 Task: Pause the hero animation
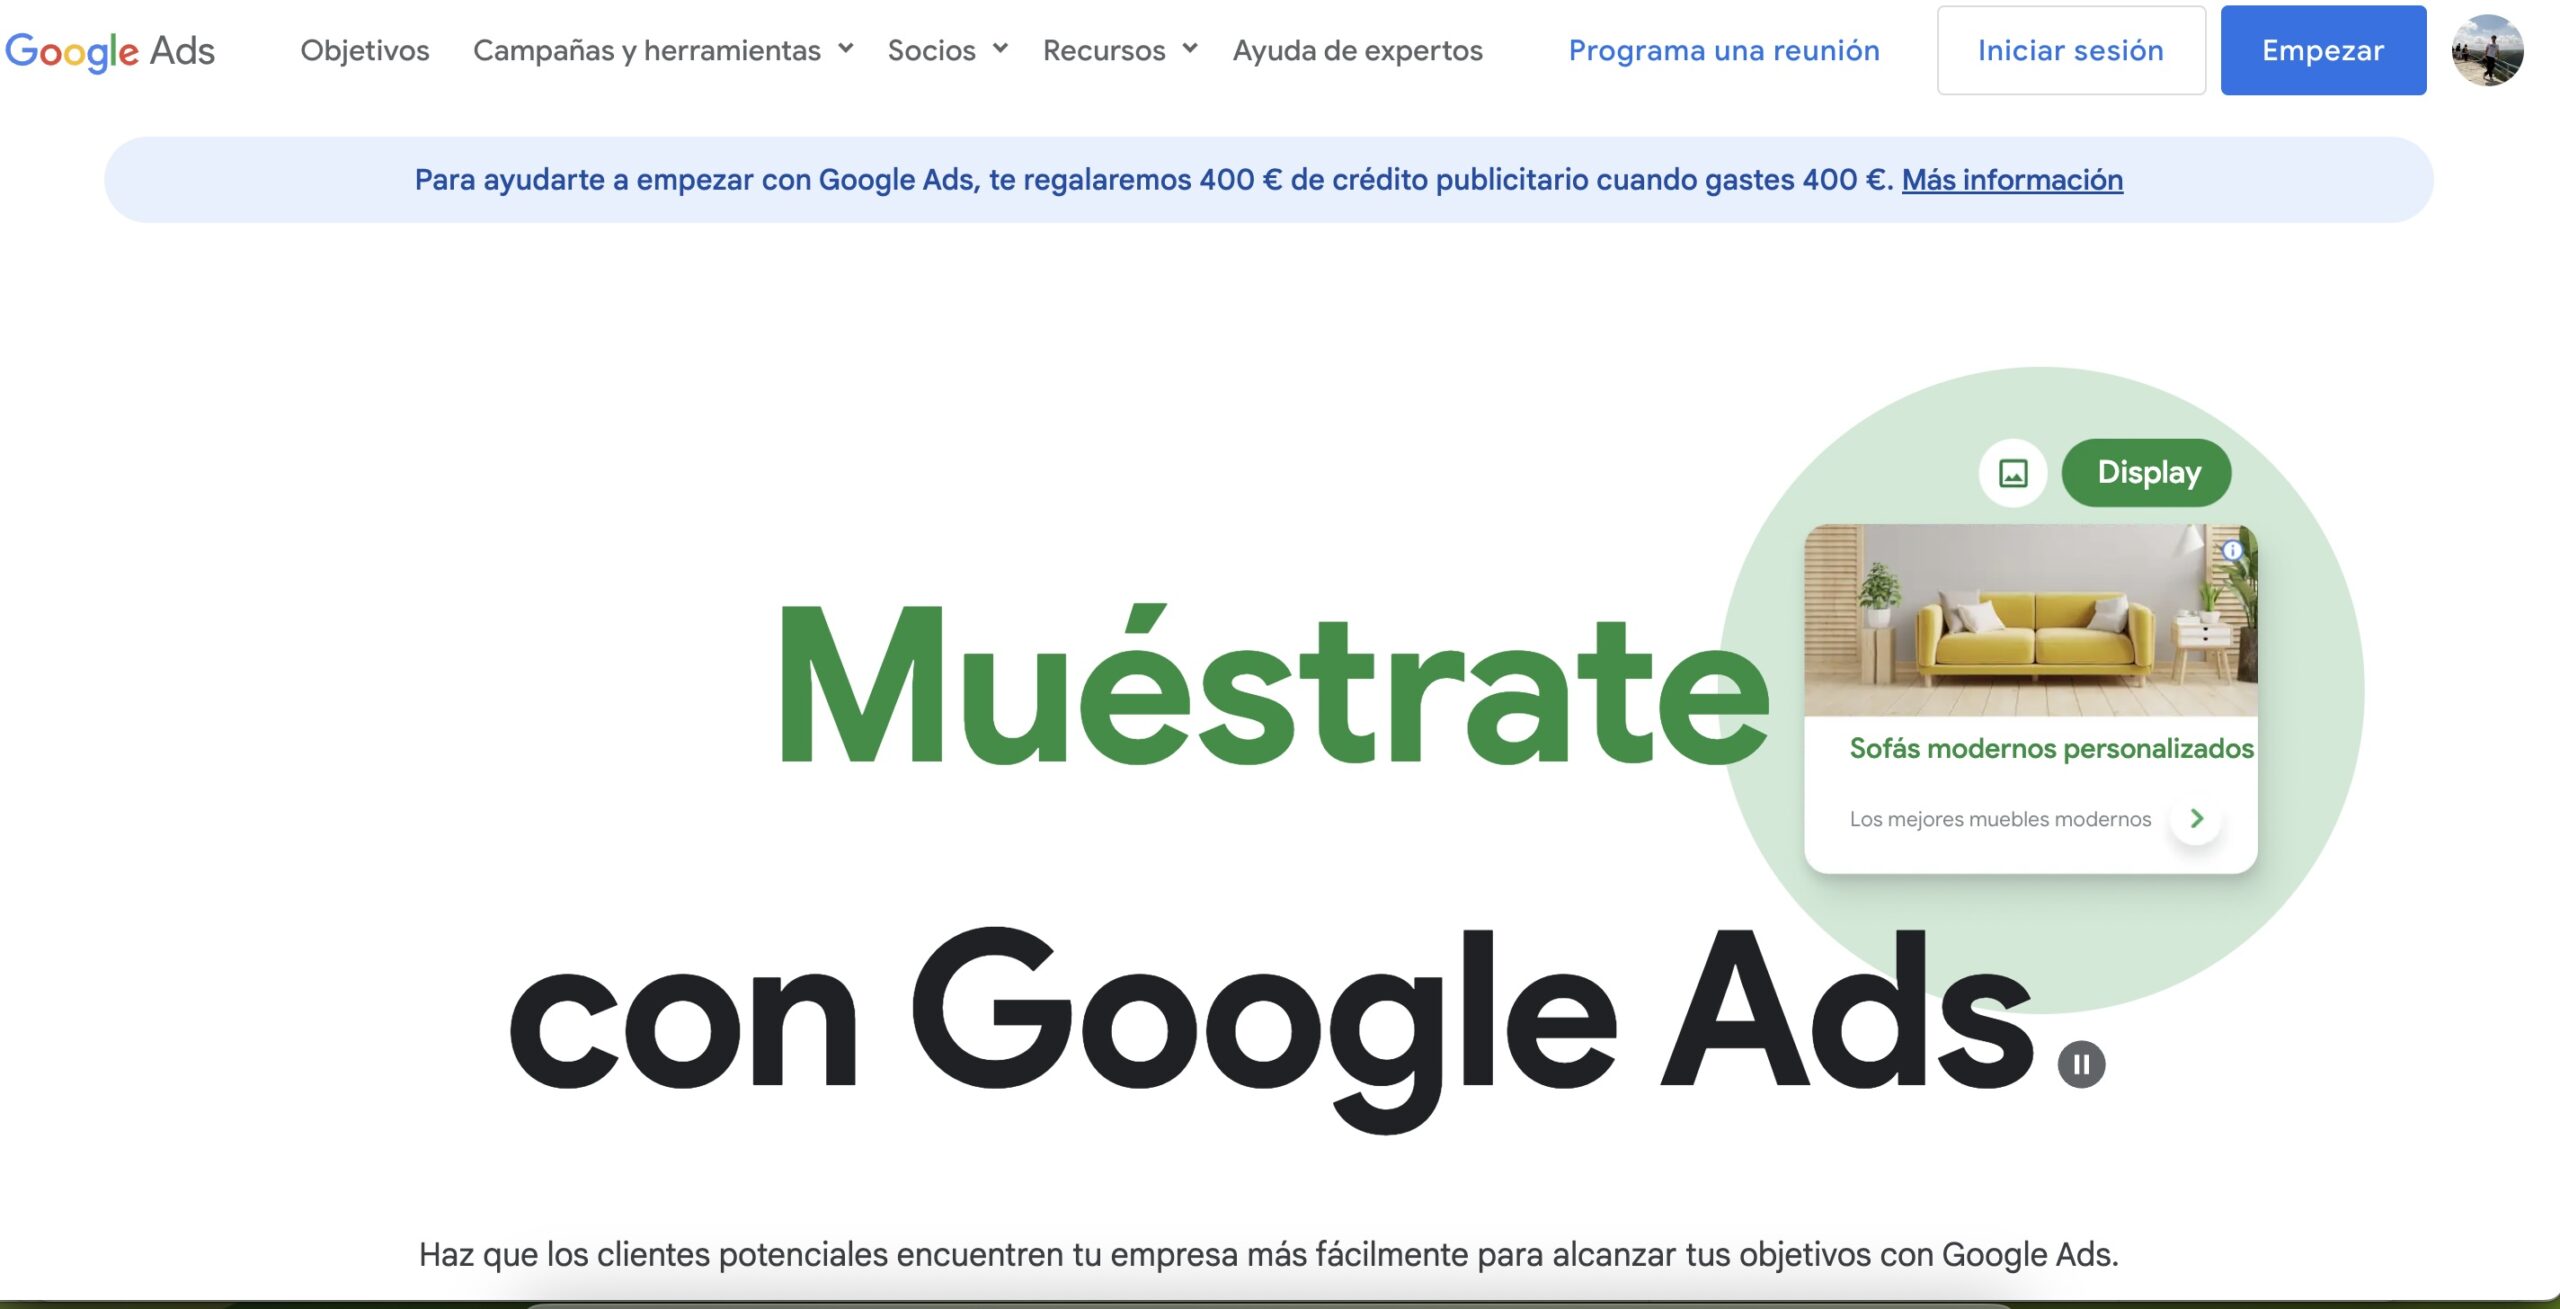click(x=2081, y=1064)
